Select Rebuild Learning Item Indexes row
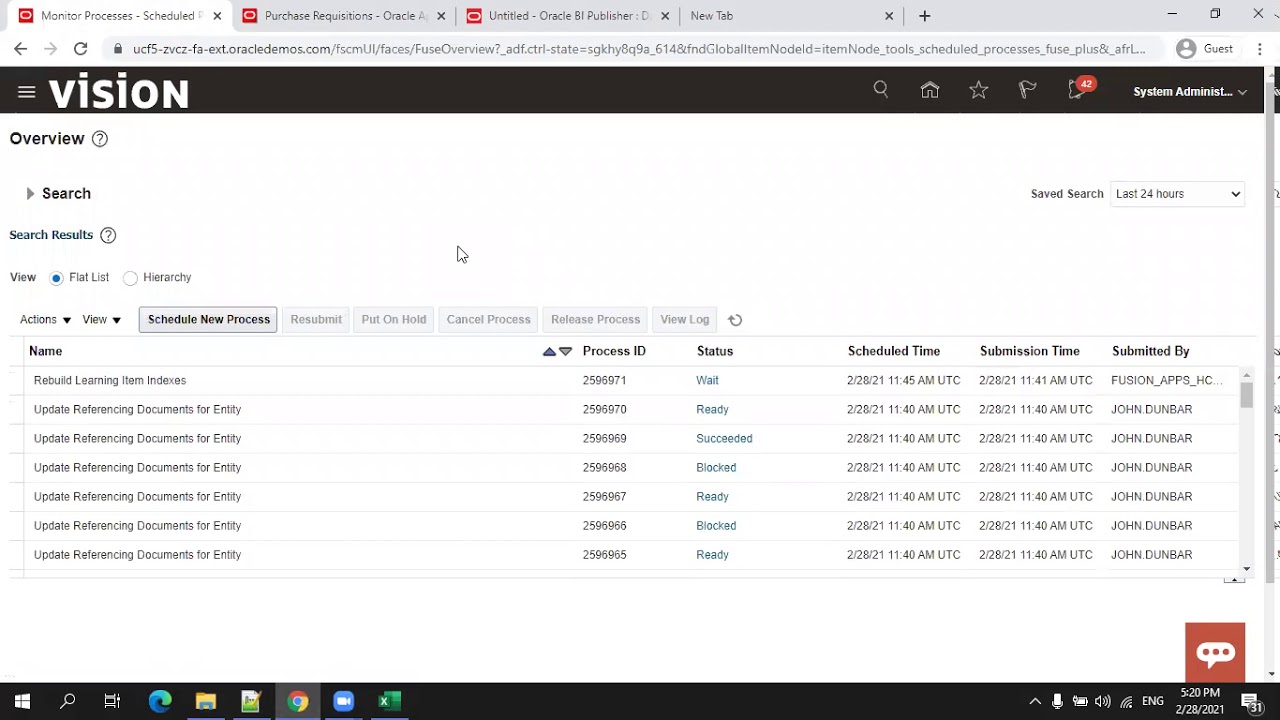Image resolution: width=1280 pixels, height=720 pixels. pos(630,381)
